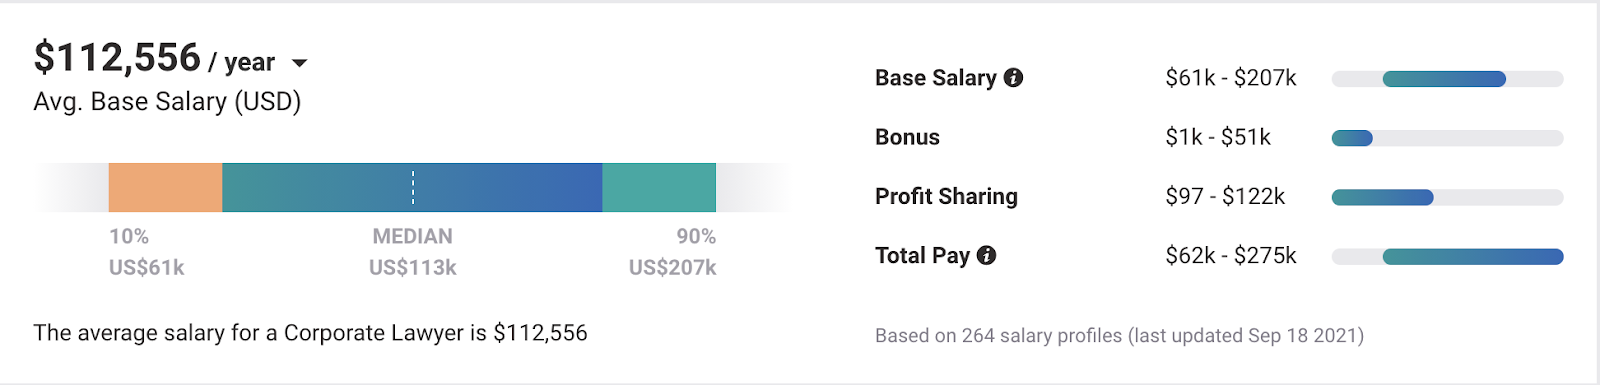
Task: Click the 10% US$61k label
Action: pos(147,252)
